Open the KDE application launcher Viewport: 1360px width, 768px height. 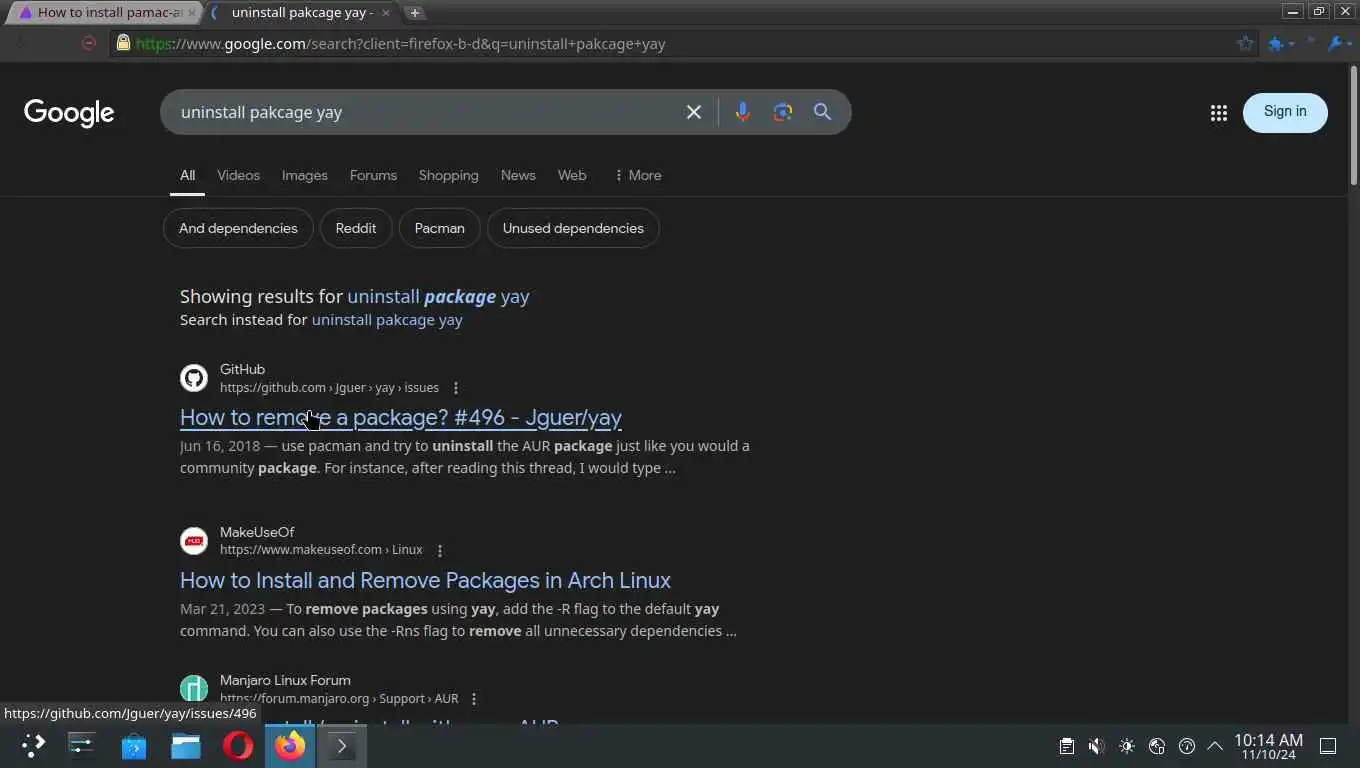(33, 745)
